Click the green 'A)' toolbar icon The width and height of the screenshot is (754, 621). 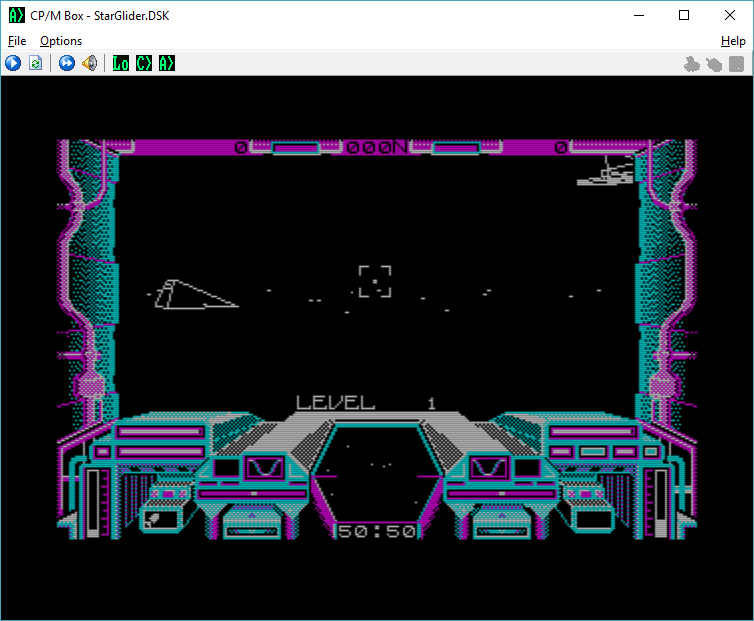[x=167, y=63]
